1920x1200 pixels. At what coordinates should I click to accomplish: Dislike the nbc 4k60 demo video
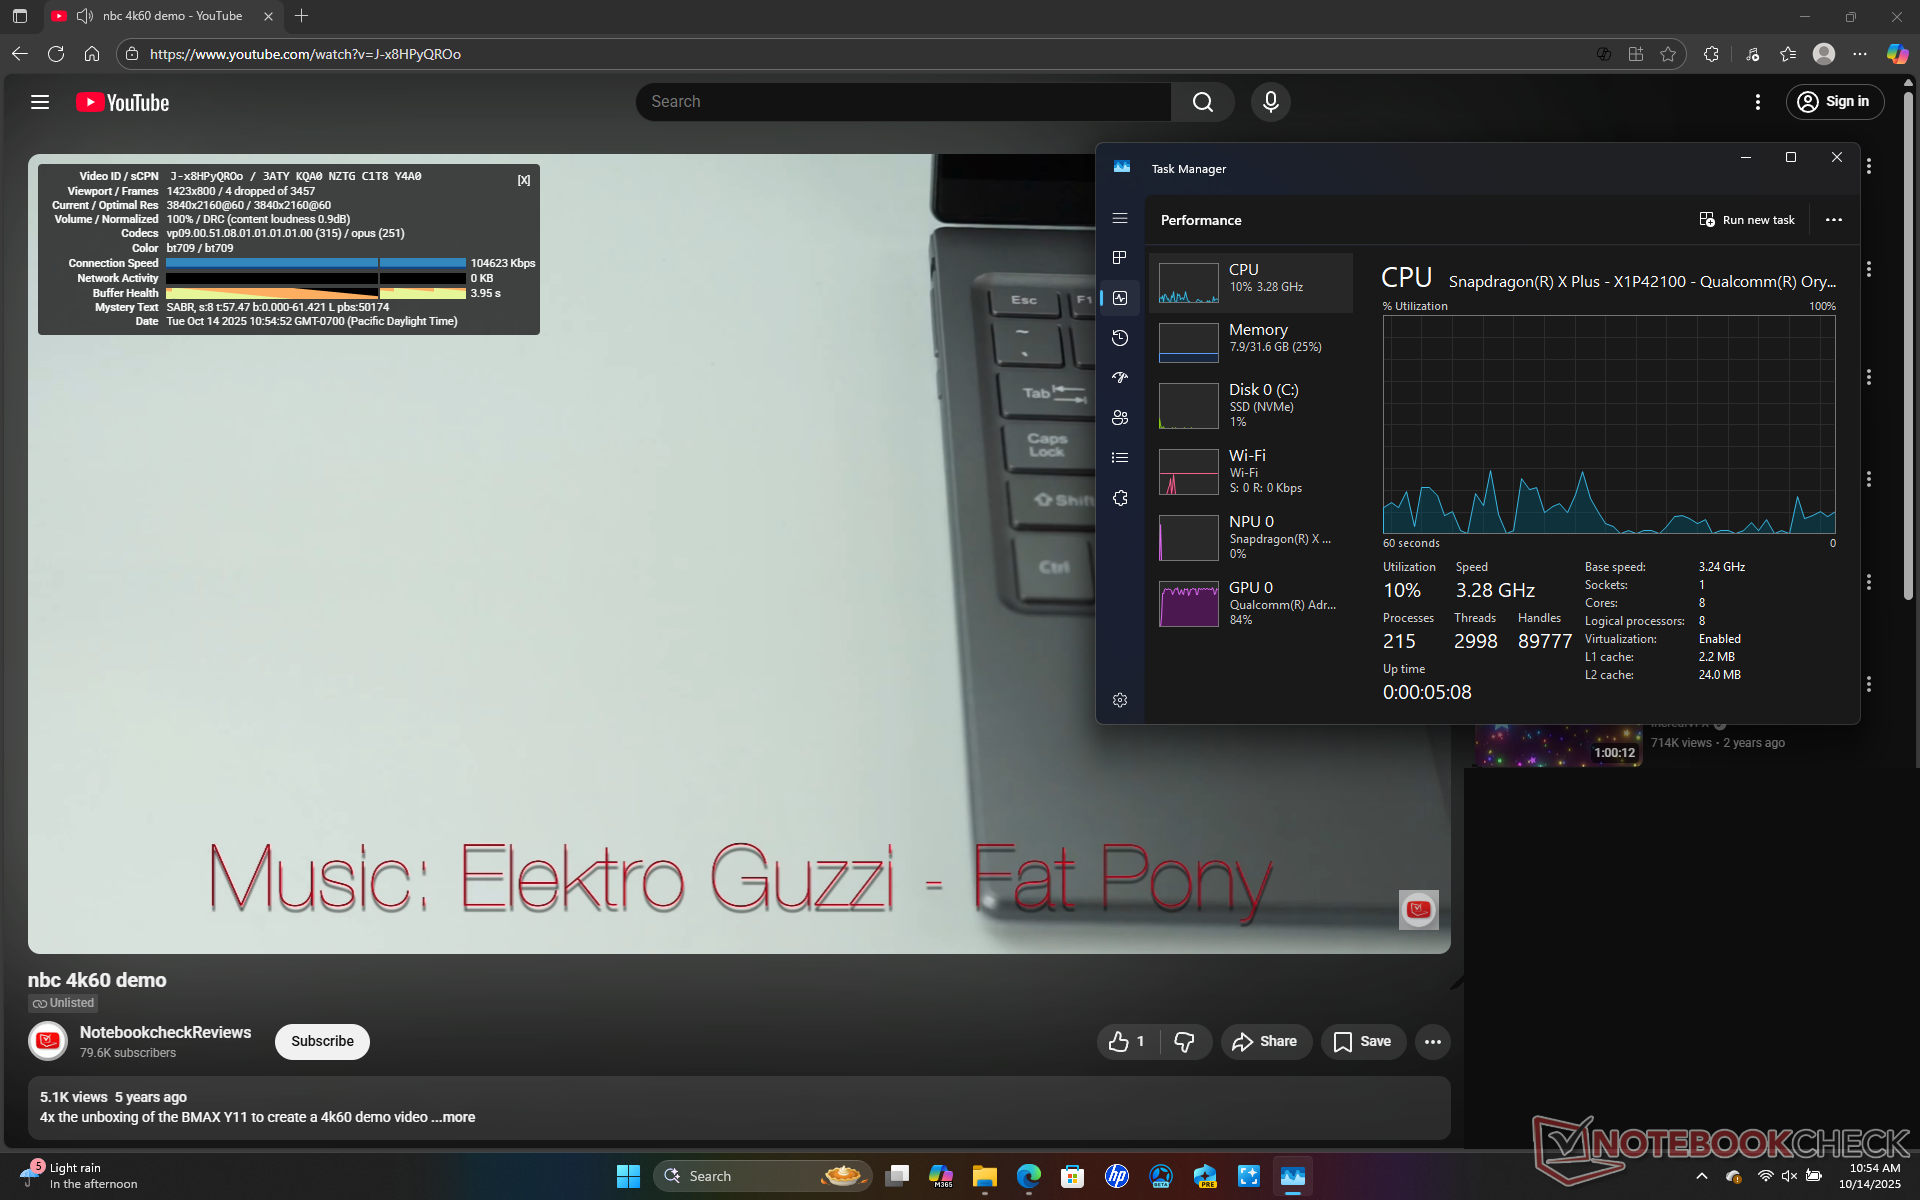[1185, 1042]
